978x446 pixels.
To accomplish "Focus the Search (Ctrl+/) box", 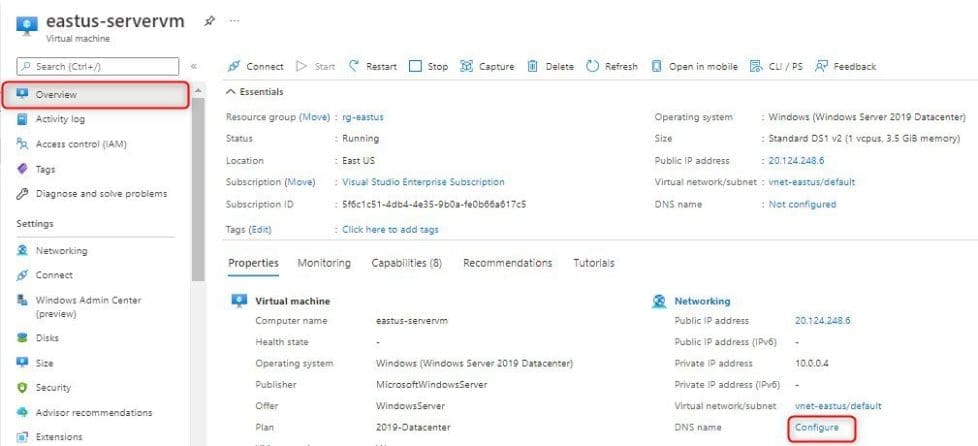I will (98, 66).
